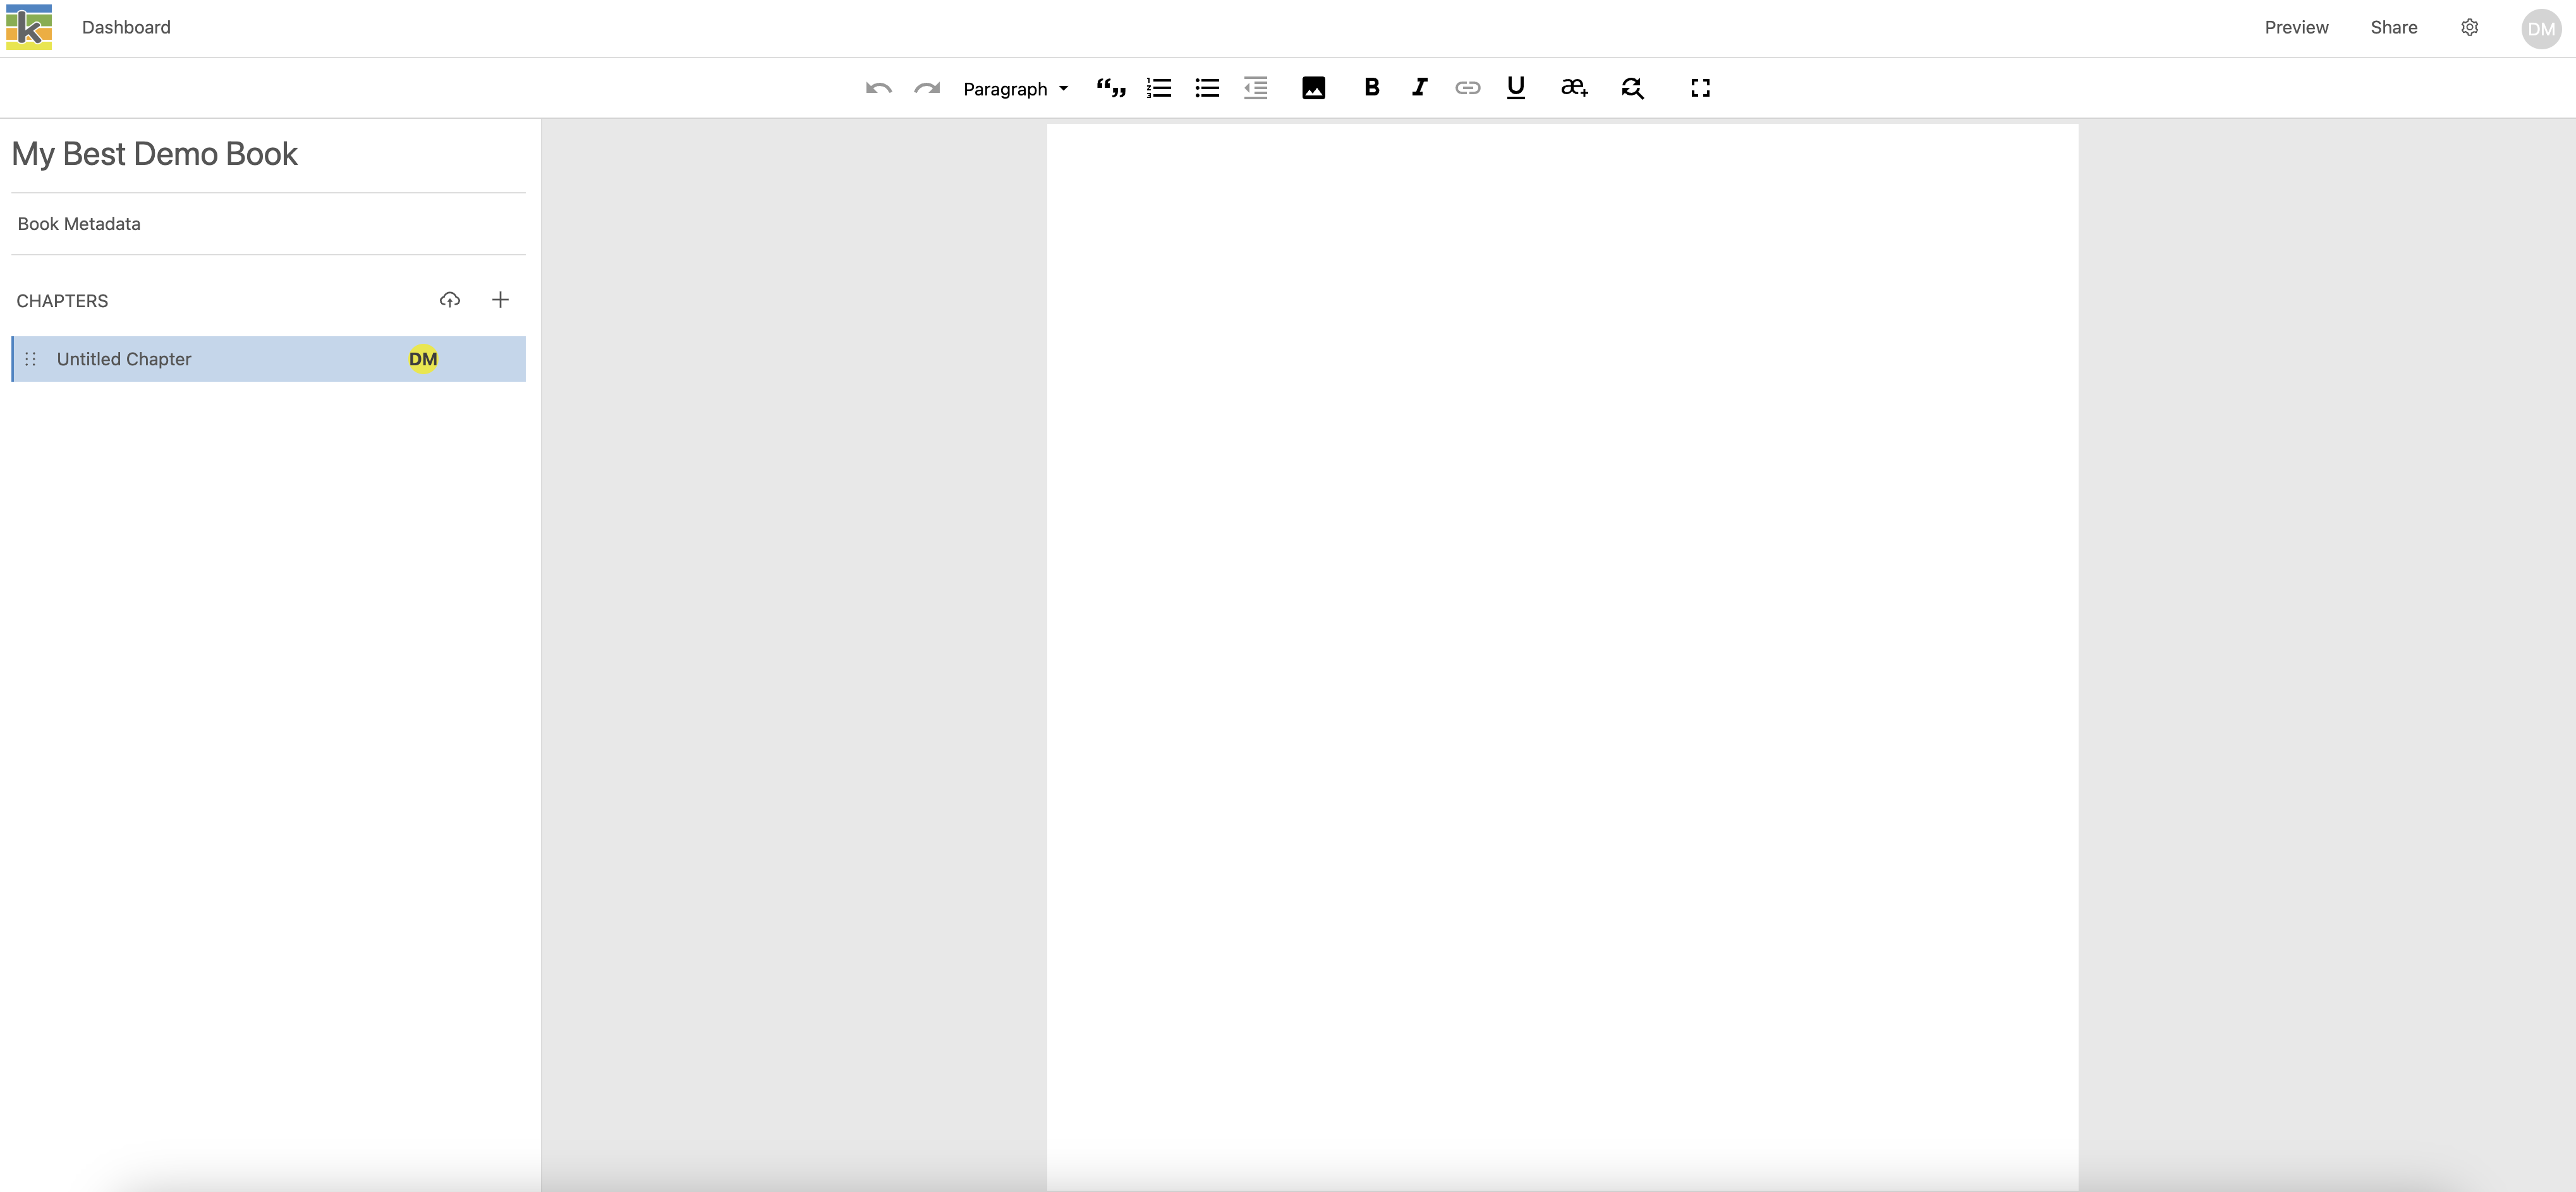The width and height of the screenshot is (2576, 1192).
Task: Open the Paragraph style dropdown
Action: [x=1016, y=88]
